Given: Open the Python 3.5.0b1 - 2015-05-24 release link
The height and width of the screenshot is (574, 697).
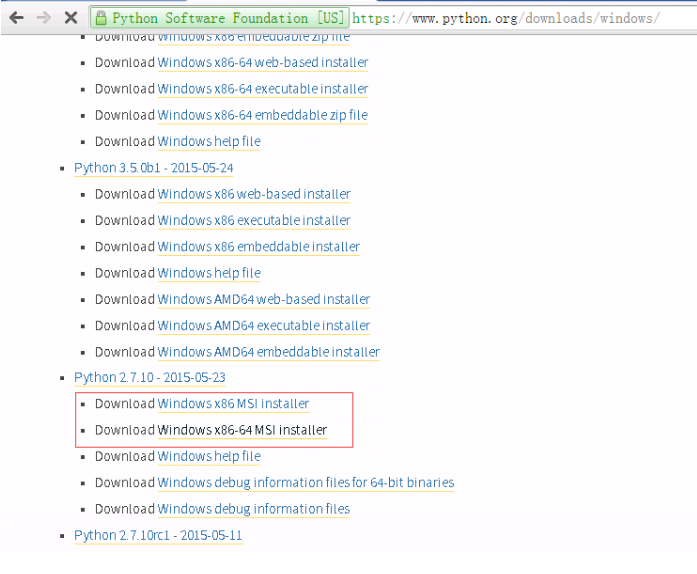Looking at the screenshot, I should pos(153,168).
